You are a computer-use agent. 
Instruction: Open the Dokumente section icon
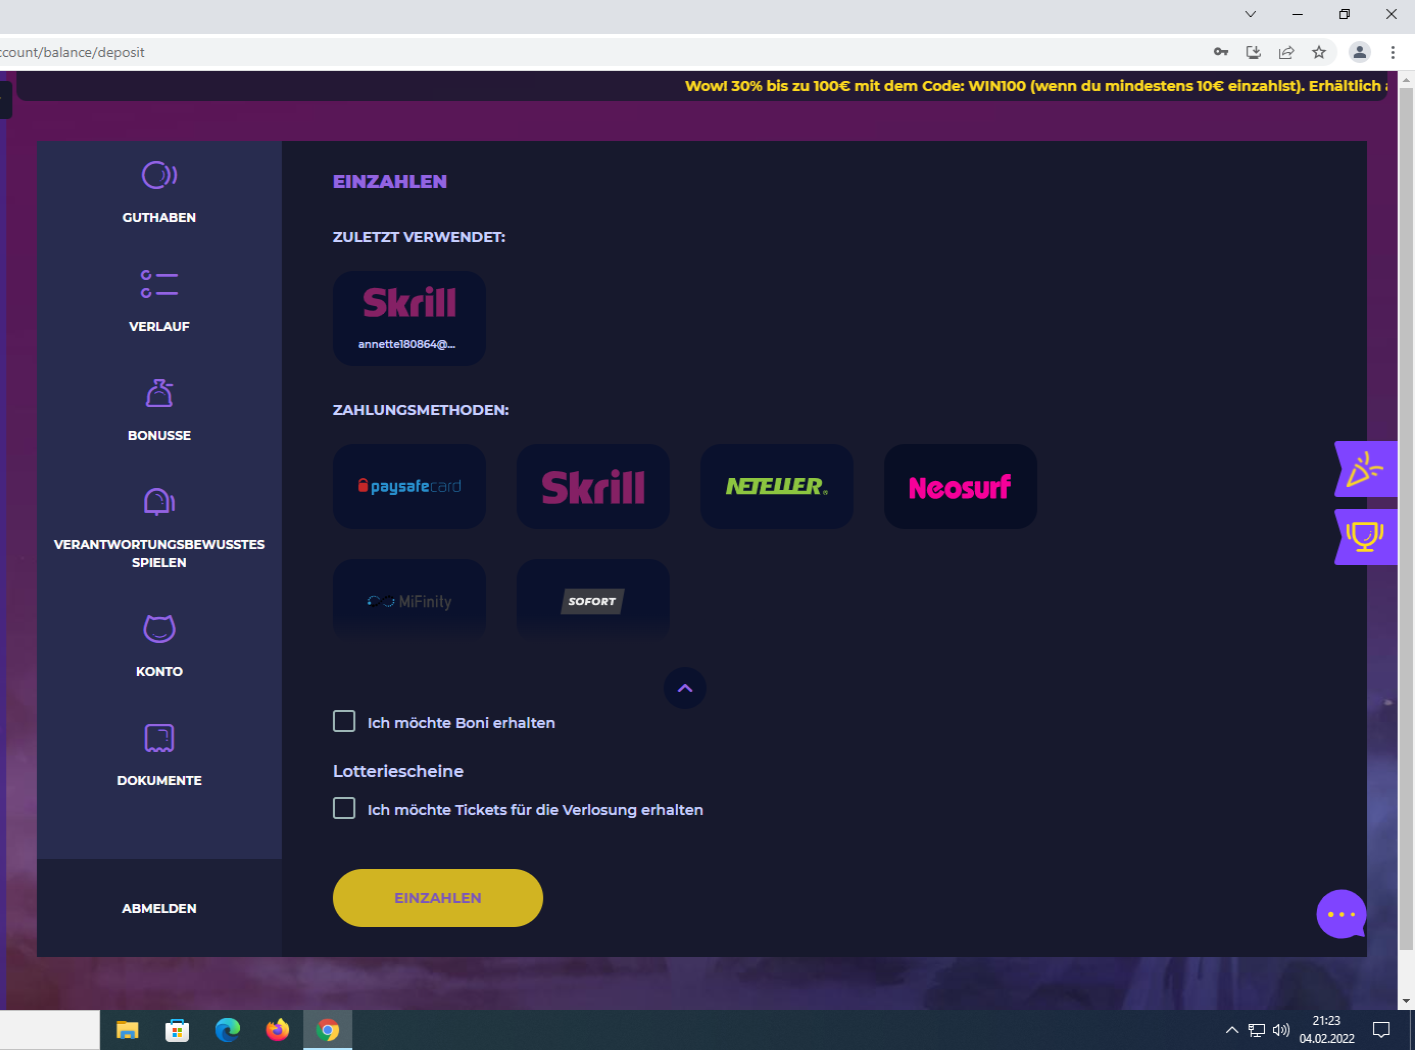159,738
